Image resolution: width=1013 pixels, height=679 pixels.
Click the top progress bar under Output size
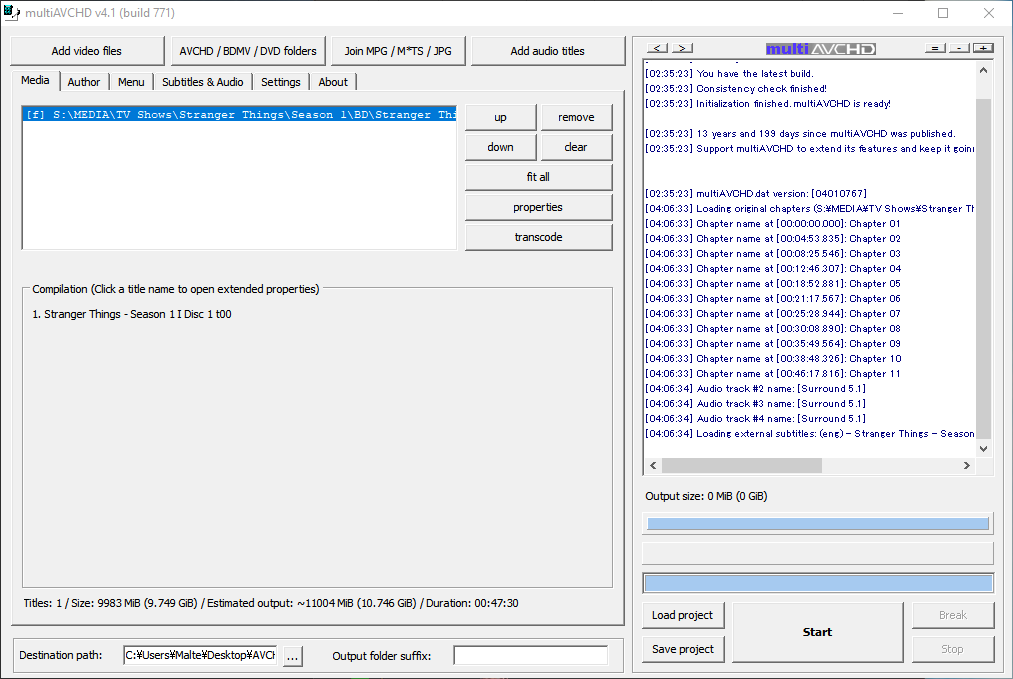tap(818, 523)
